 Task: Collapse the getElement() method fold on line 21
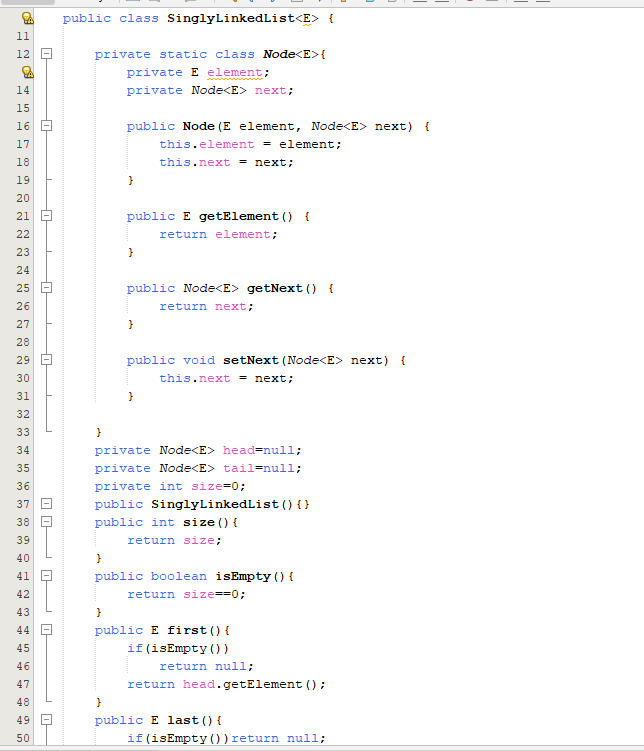46,216
